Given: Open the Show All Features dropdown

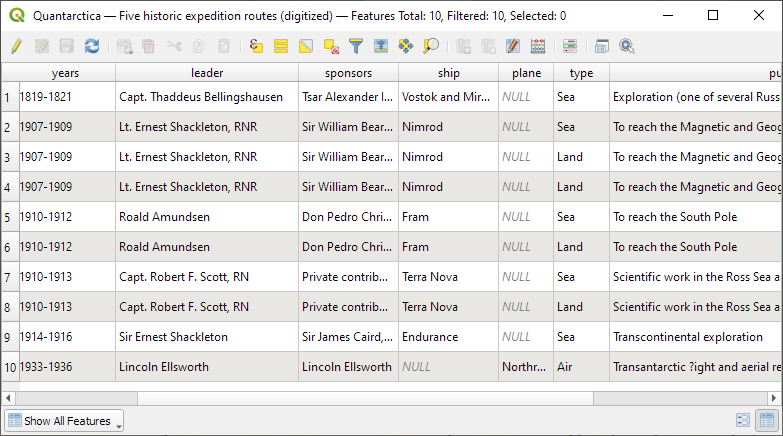Looking at the screenshot, I should [x=64, y=421].
